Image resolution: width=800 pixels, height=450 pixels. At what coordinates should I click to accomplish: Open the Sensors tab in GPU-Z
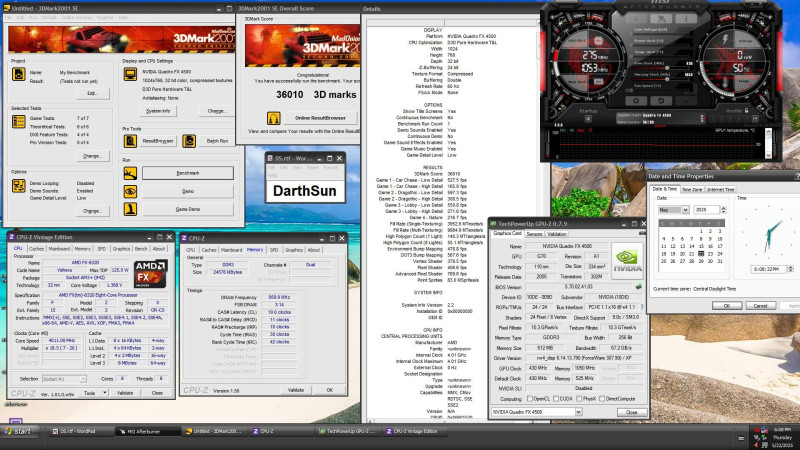534,234
